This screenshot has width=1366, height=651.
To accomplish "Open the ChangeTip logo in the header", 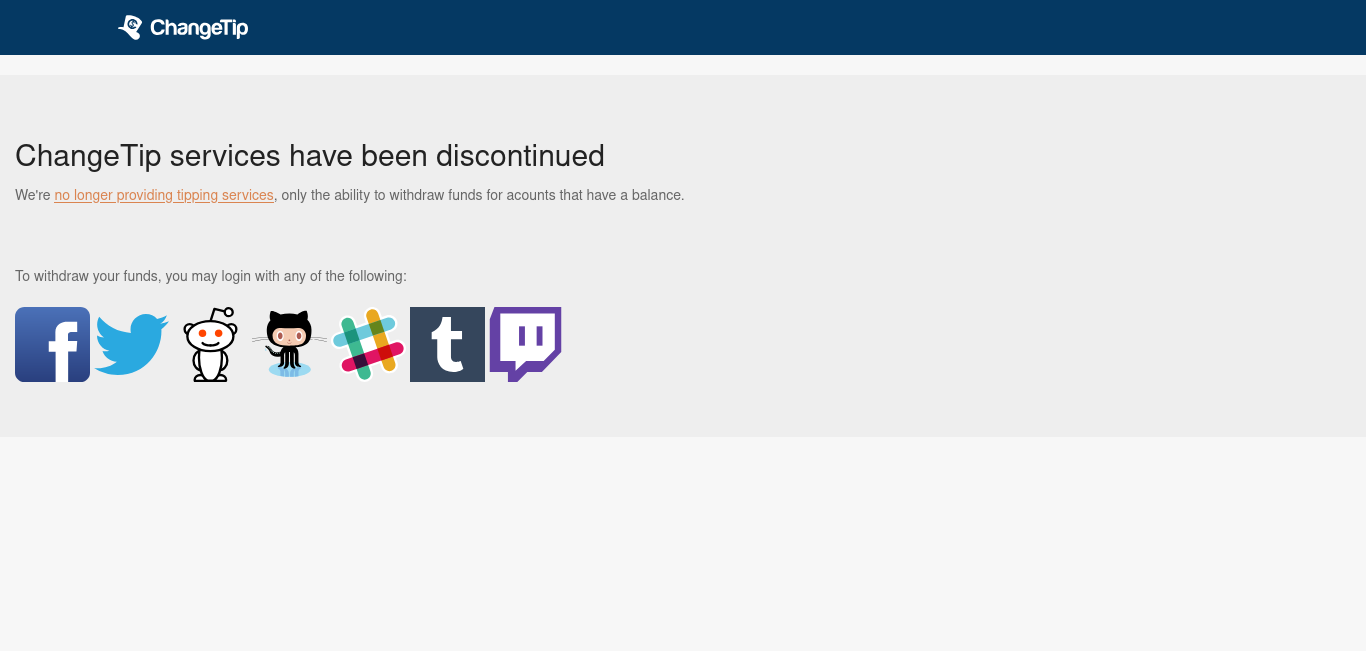I will point(183,28).
